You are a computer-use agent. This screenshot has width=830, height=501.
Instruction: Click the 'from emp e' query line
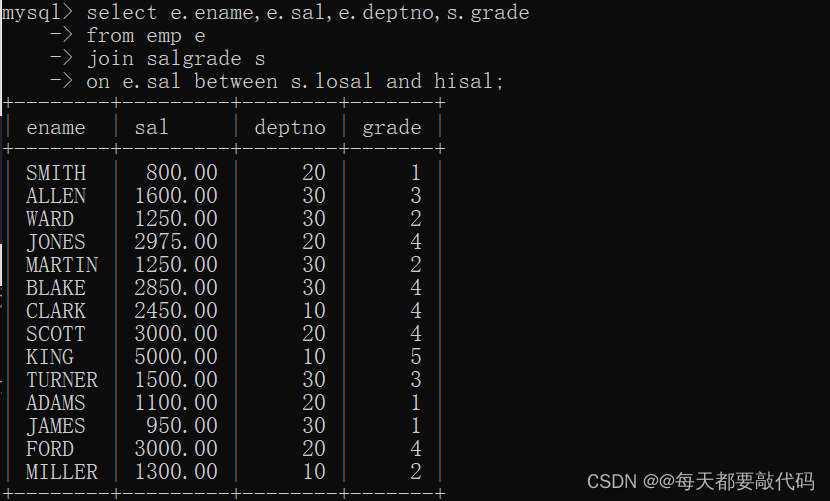click(146, 36)
